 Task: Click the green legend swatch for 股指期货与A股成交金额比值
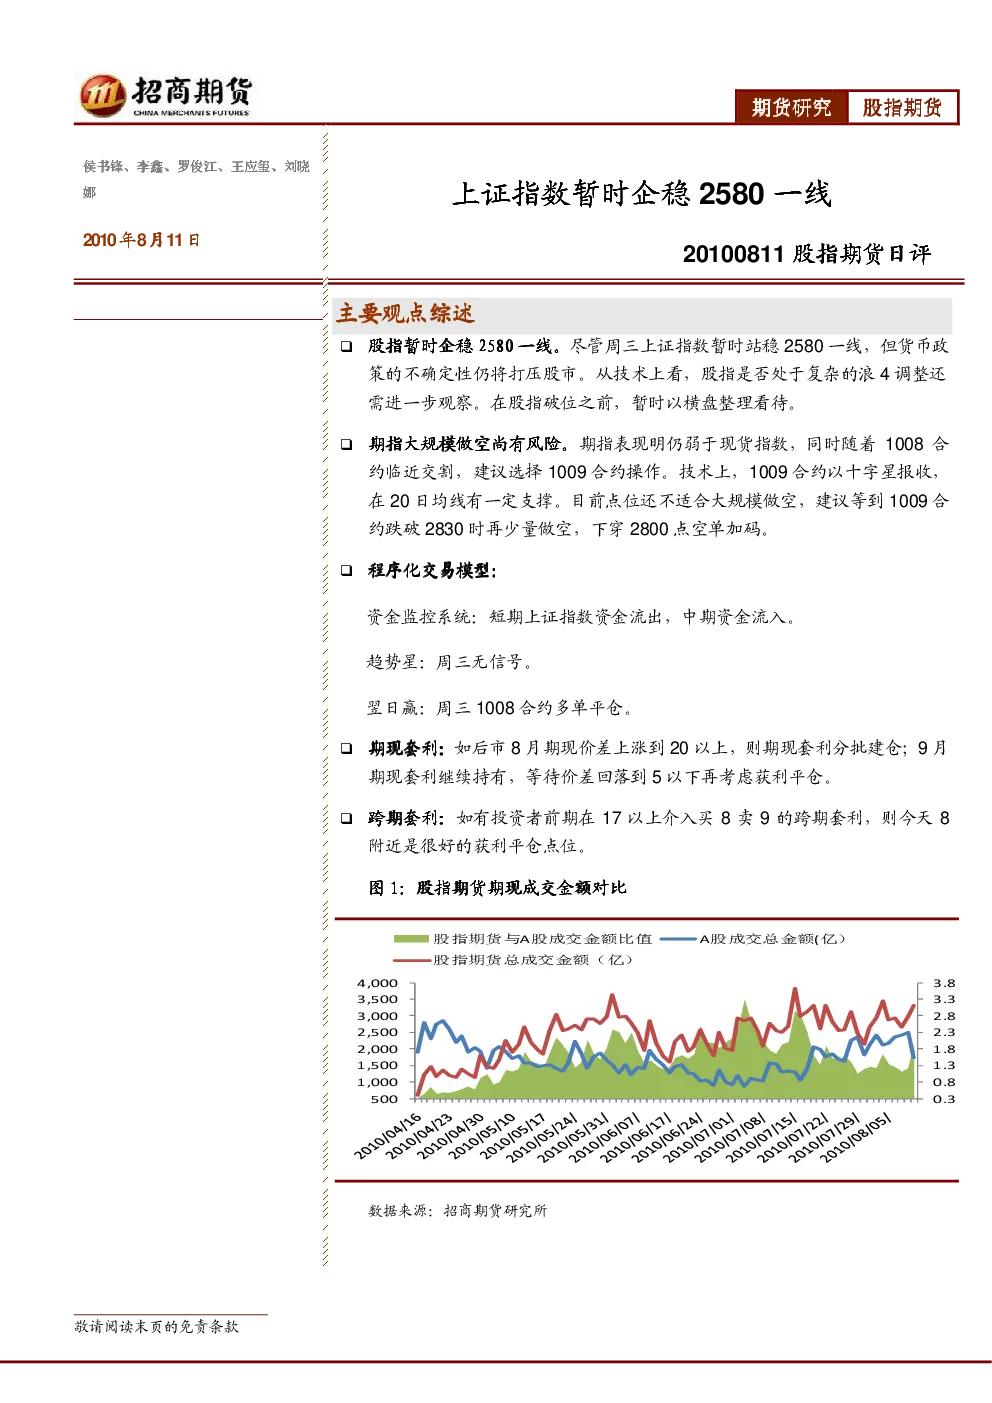click(x=411, y=939)
